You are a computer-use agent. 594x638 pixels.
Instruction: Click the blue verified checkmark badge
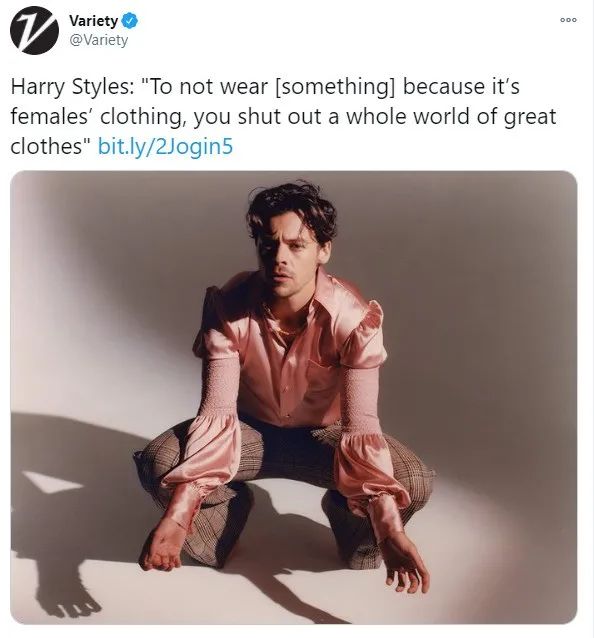(130, 21)
